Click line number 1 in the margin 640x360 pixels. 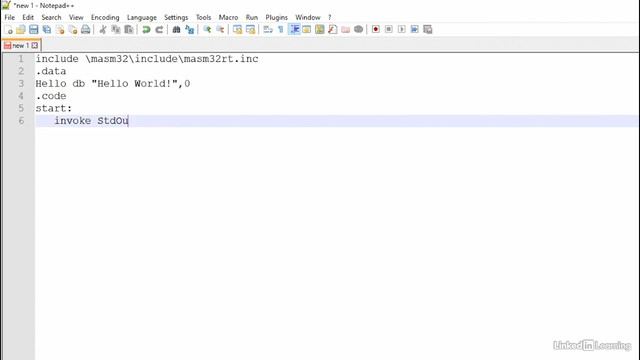(x=21, y=59)
